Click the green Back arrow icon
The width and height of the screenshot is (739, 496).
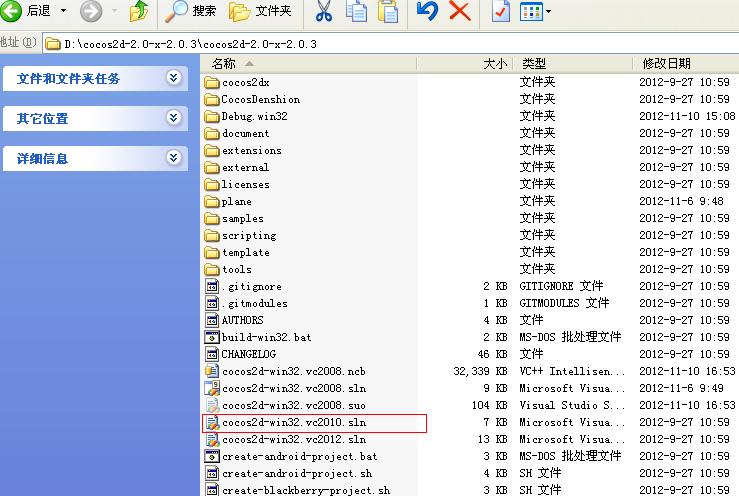(x=10, y=10)
